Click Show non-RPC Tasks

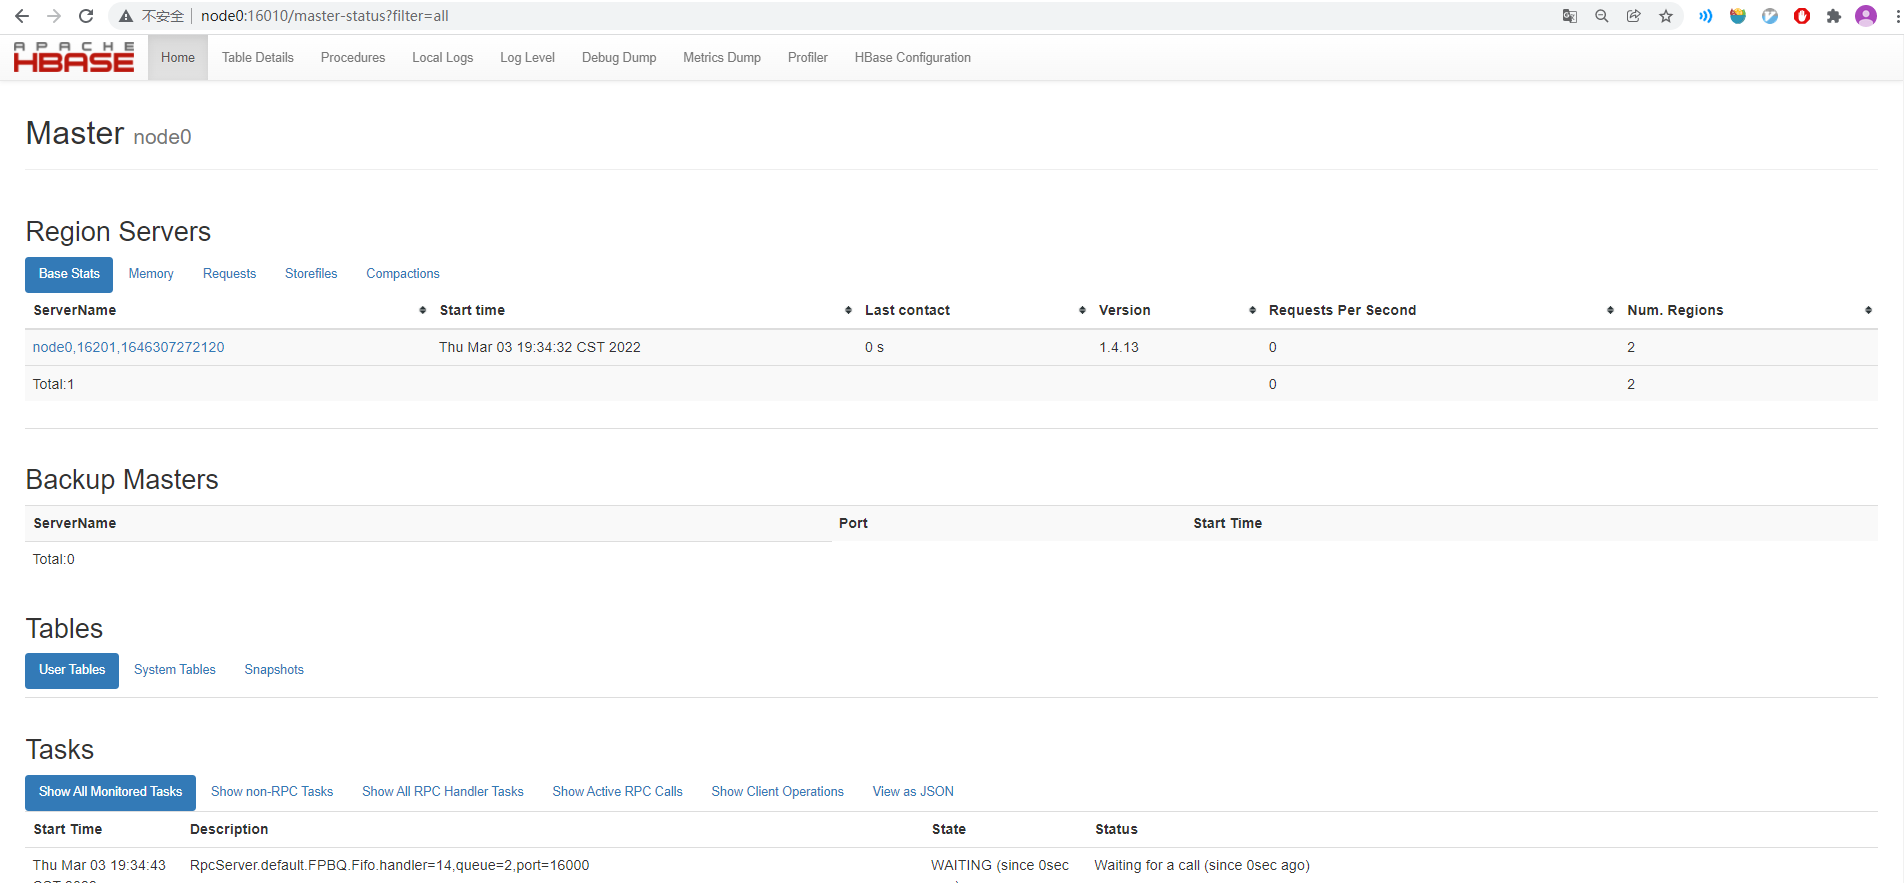(x=272, y=792)
